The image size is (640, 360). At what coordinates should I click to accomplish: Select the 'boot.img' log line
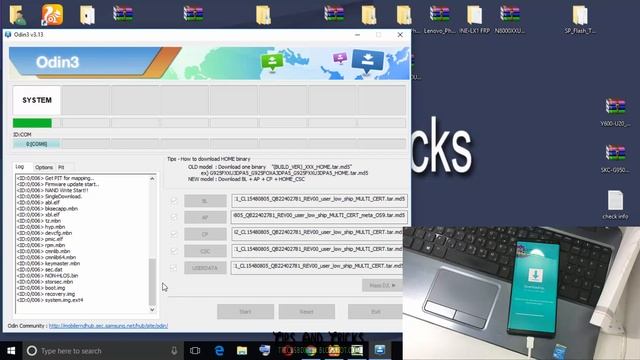point(41,288)
